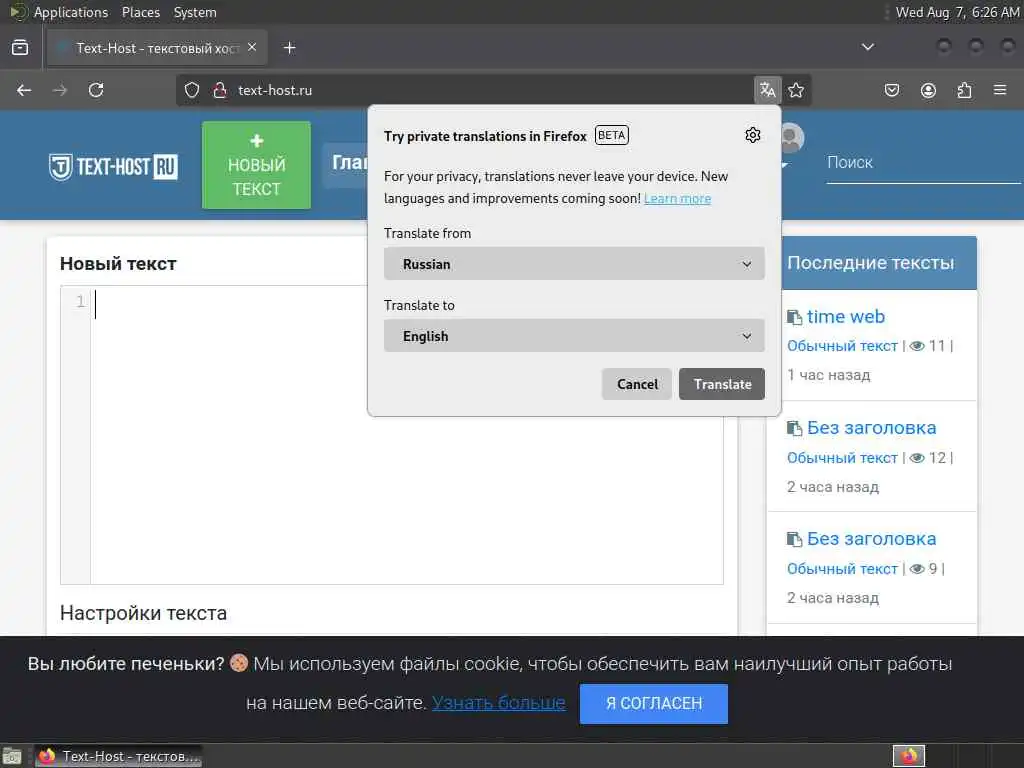The width and height of the screenshot is (1024, 768).
Task: Click the Firefox workspace icon in the bottom-right panel
Action: (x=908, y=756)
